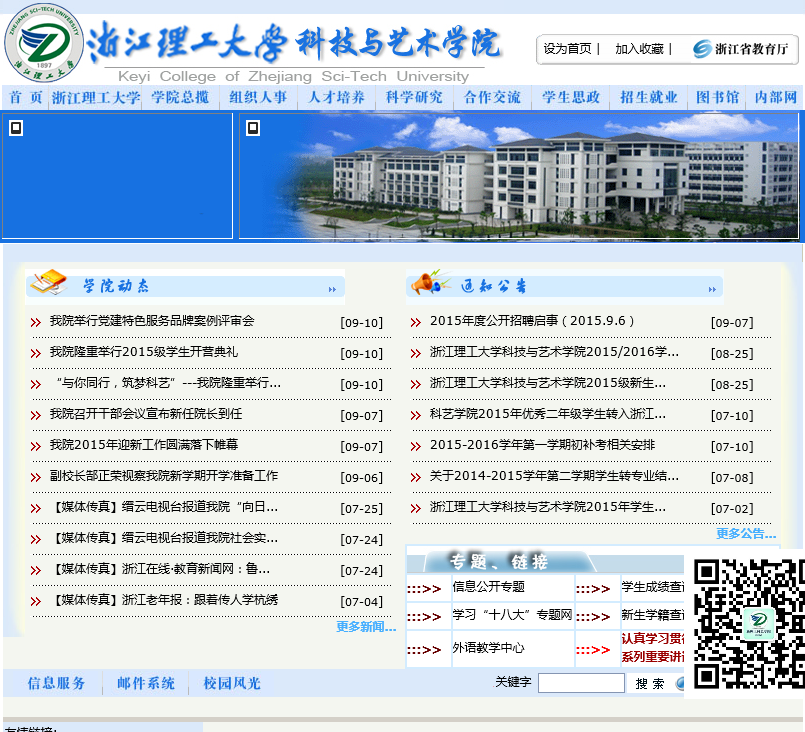Viewport: 805px width, 732px height.
Task: Click 设为首页 link
Action: tap(567, 49)
